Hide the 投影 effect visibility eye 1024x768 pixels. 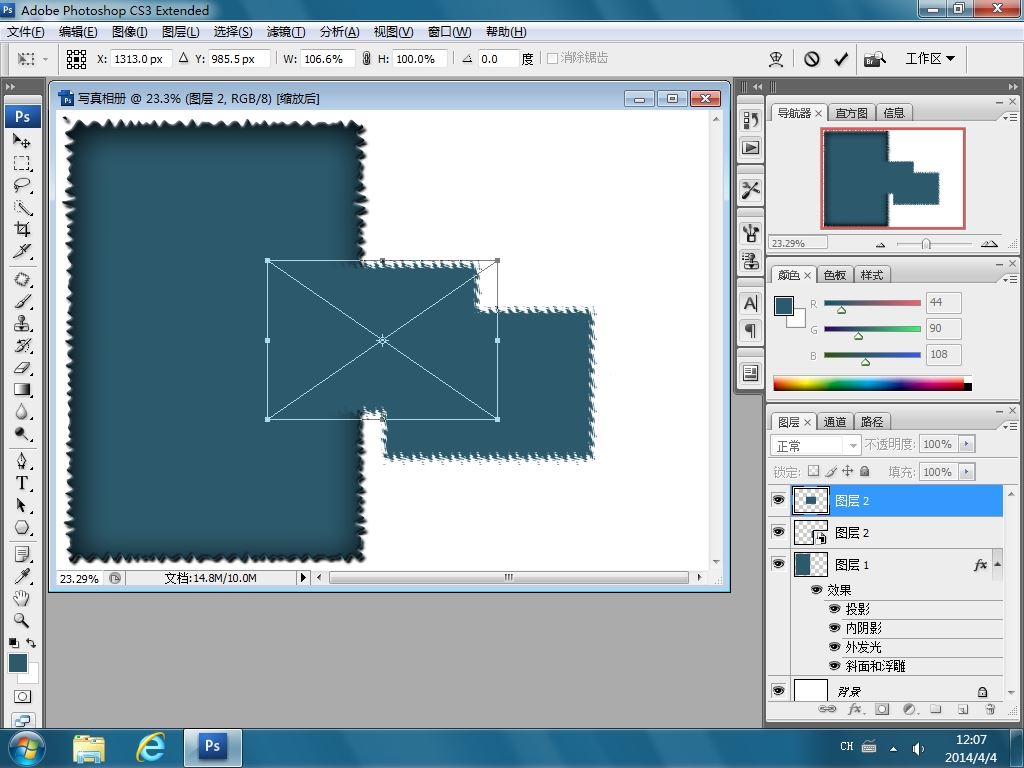pyautogui.click(x=834, y=609)
